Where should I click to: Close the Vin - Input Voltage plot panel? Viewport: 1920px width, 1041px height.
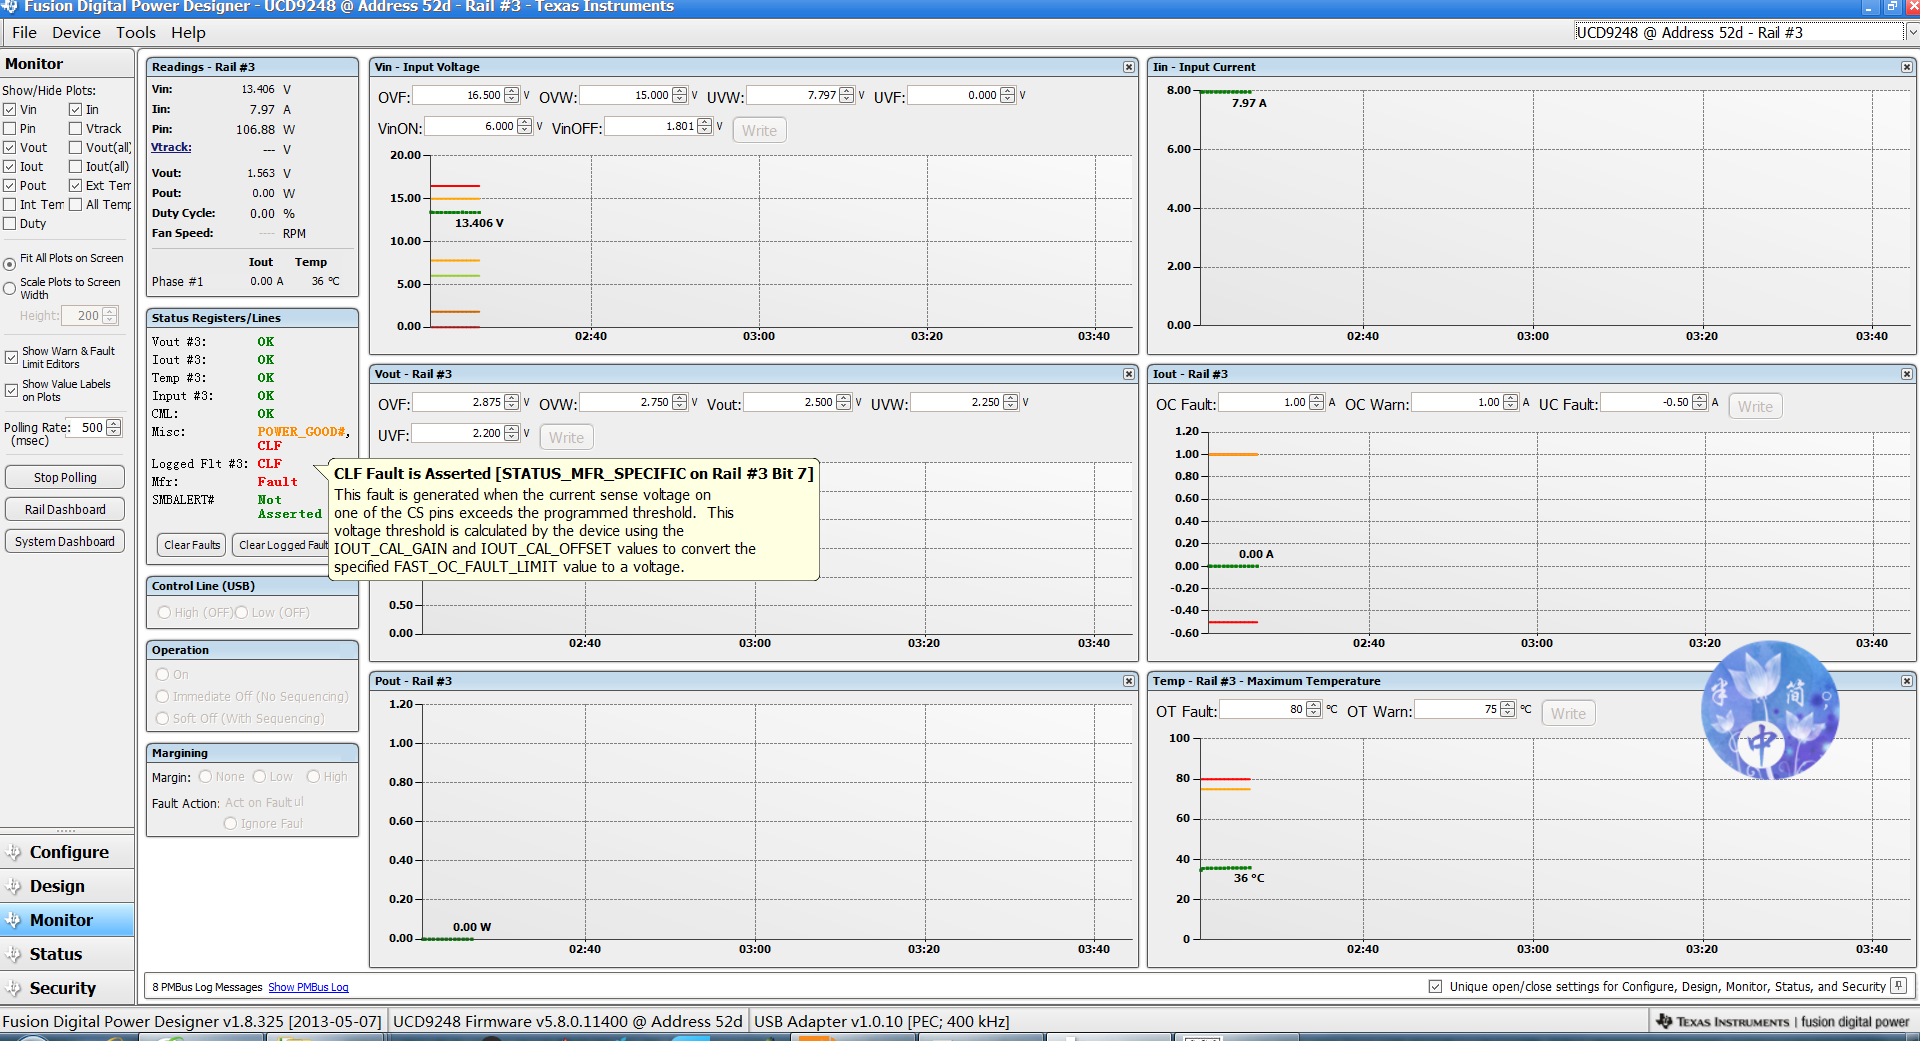[x=1129, y=67]
